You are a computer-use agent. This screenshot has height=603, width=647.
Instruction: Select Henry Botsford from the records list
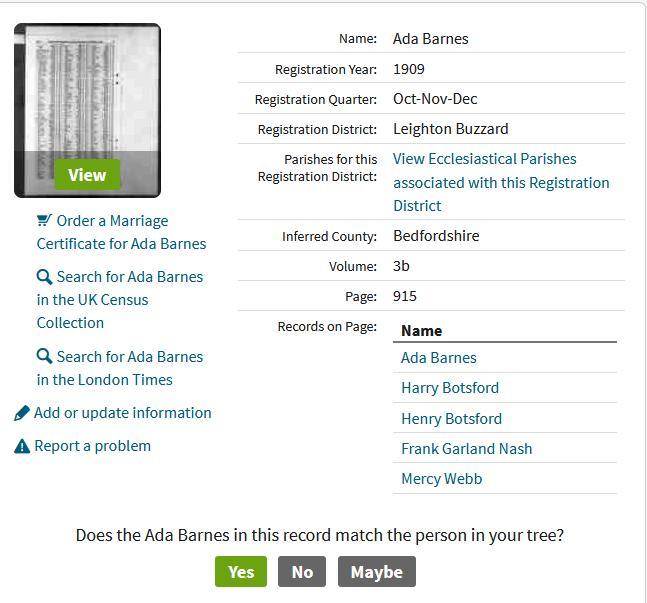(x=451, y=419)
